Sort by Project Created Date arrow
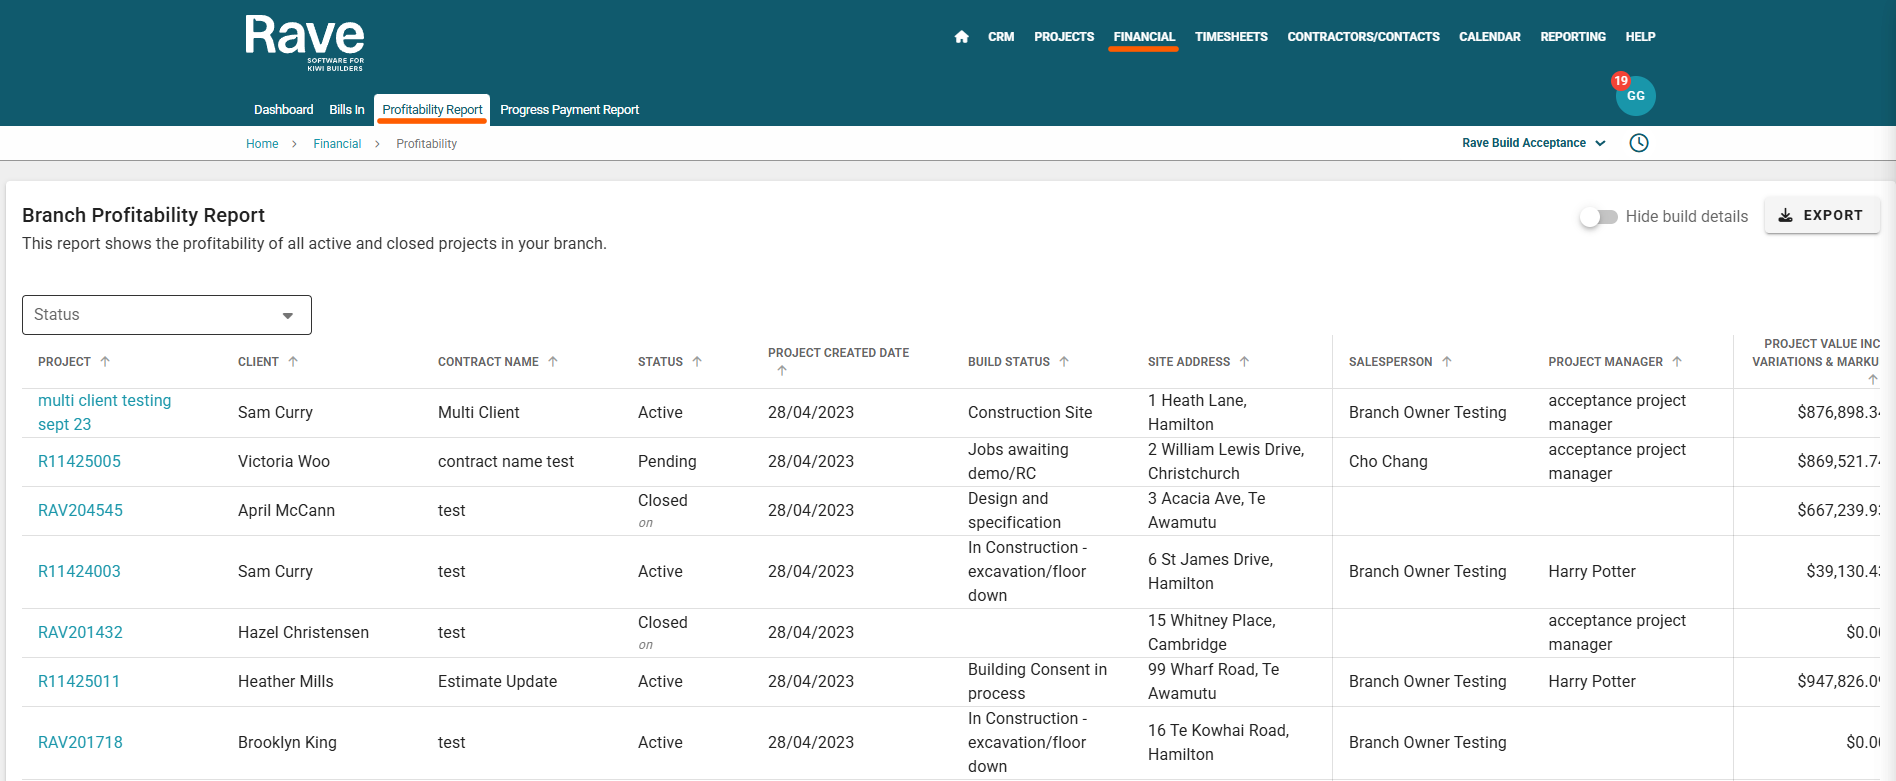The width and height of the screenshot is (1896, 781). (x=782, y=371)
